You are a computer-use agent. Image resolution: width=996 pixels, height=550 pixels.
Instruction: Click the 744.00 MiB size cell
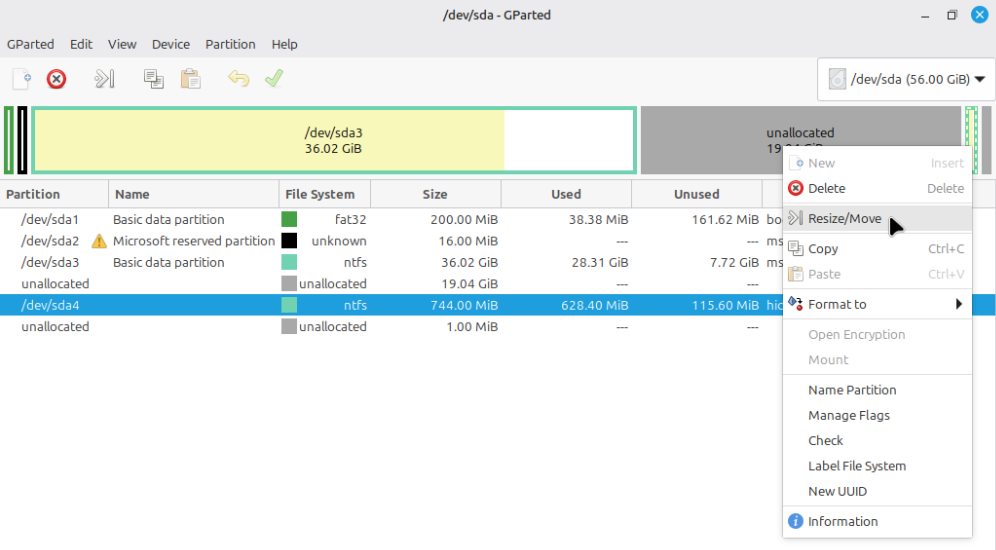[x=464, y=305]
